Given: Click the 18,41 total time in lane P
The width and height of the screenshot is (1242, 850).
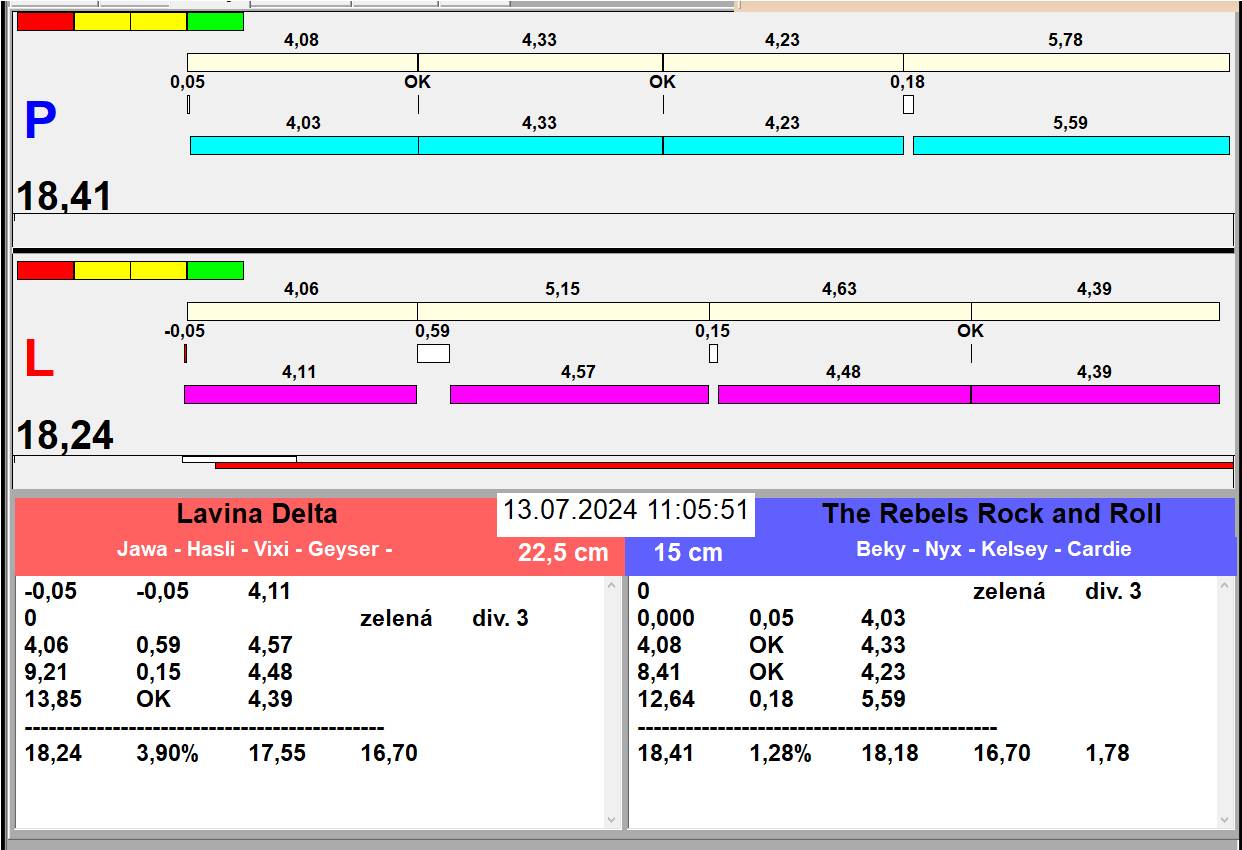Looking at the screenshot, I should point(64,197).
